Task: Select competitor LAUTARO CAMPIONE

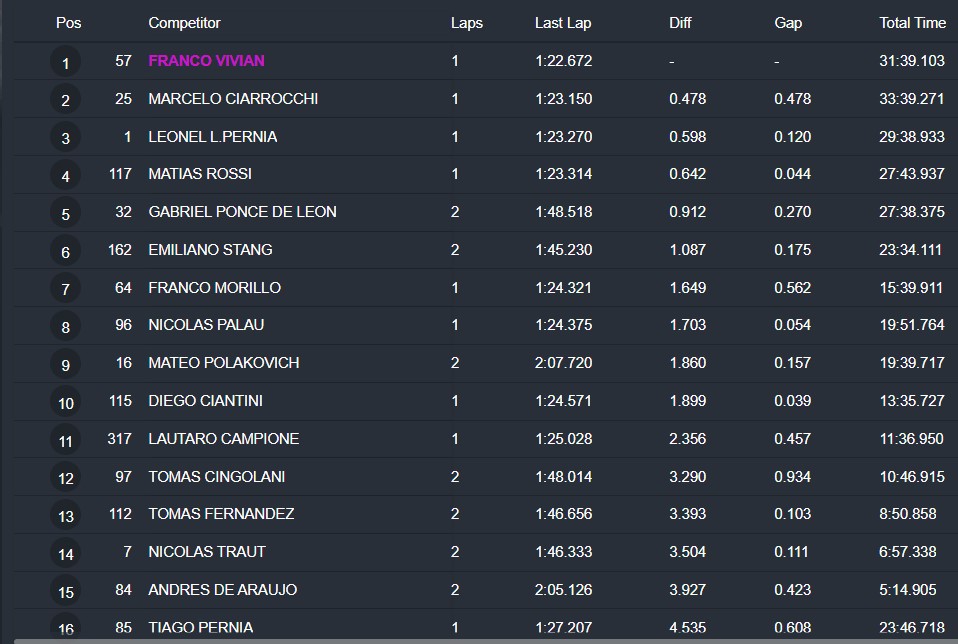Action: pos(223,438)
